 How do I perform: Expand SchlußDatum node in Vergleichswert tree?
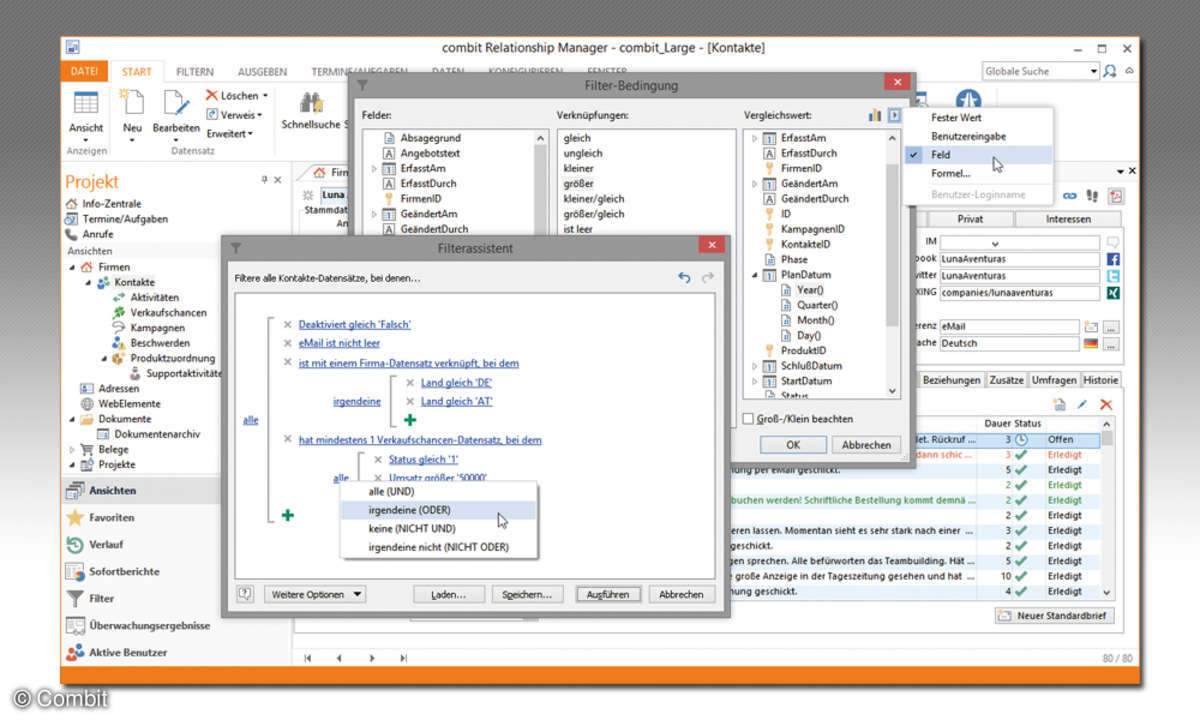[756, 366]
